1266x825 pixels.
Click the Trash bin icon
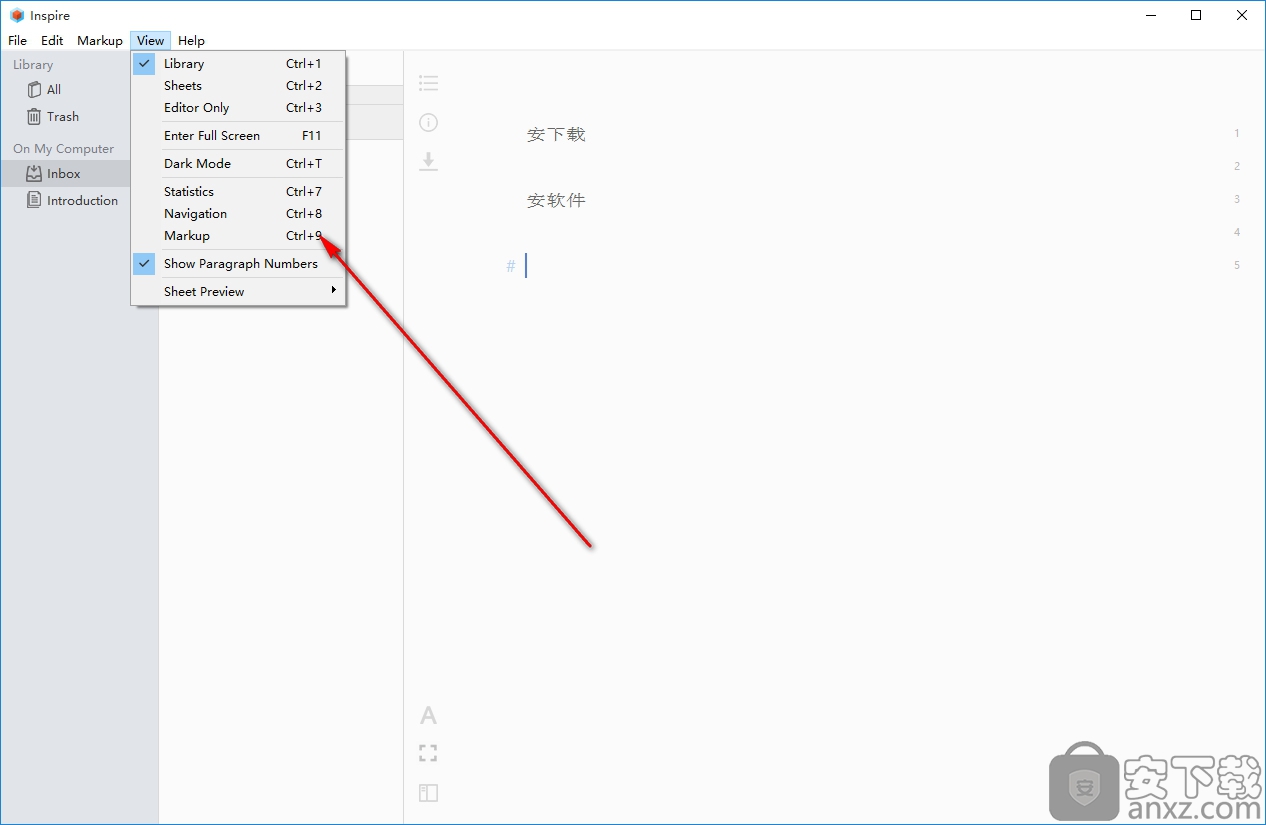(x=34, y=116)
